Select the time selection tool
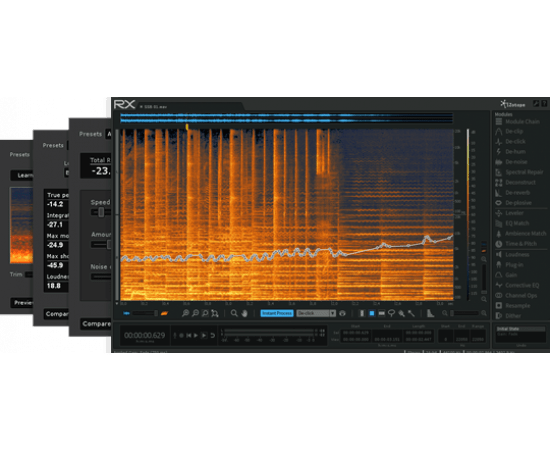The height and width of the screenshot is (450, 550). coord(362,313)
